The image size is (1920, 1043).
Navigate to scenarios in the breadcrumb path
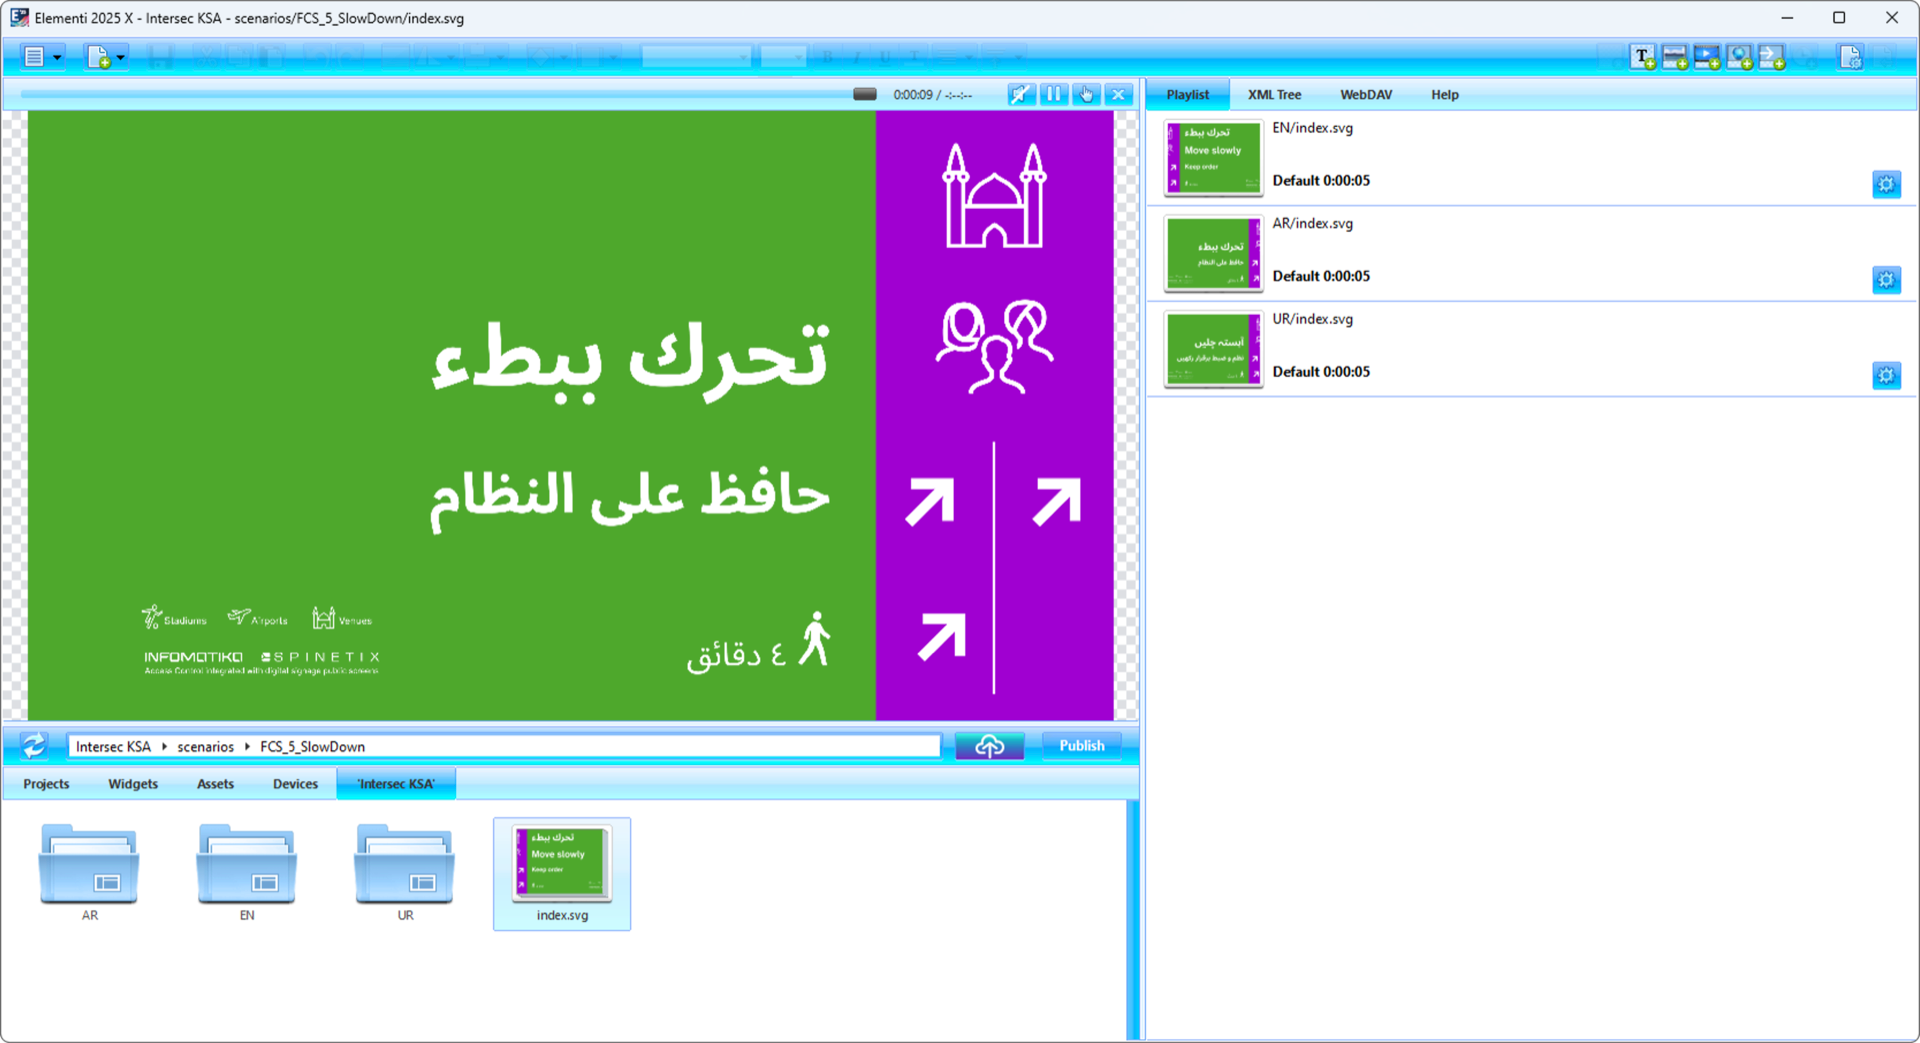(204, 746)
